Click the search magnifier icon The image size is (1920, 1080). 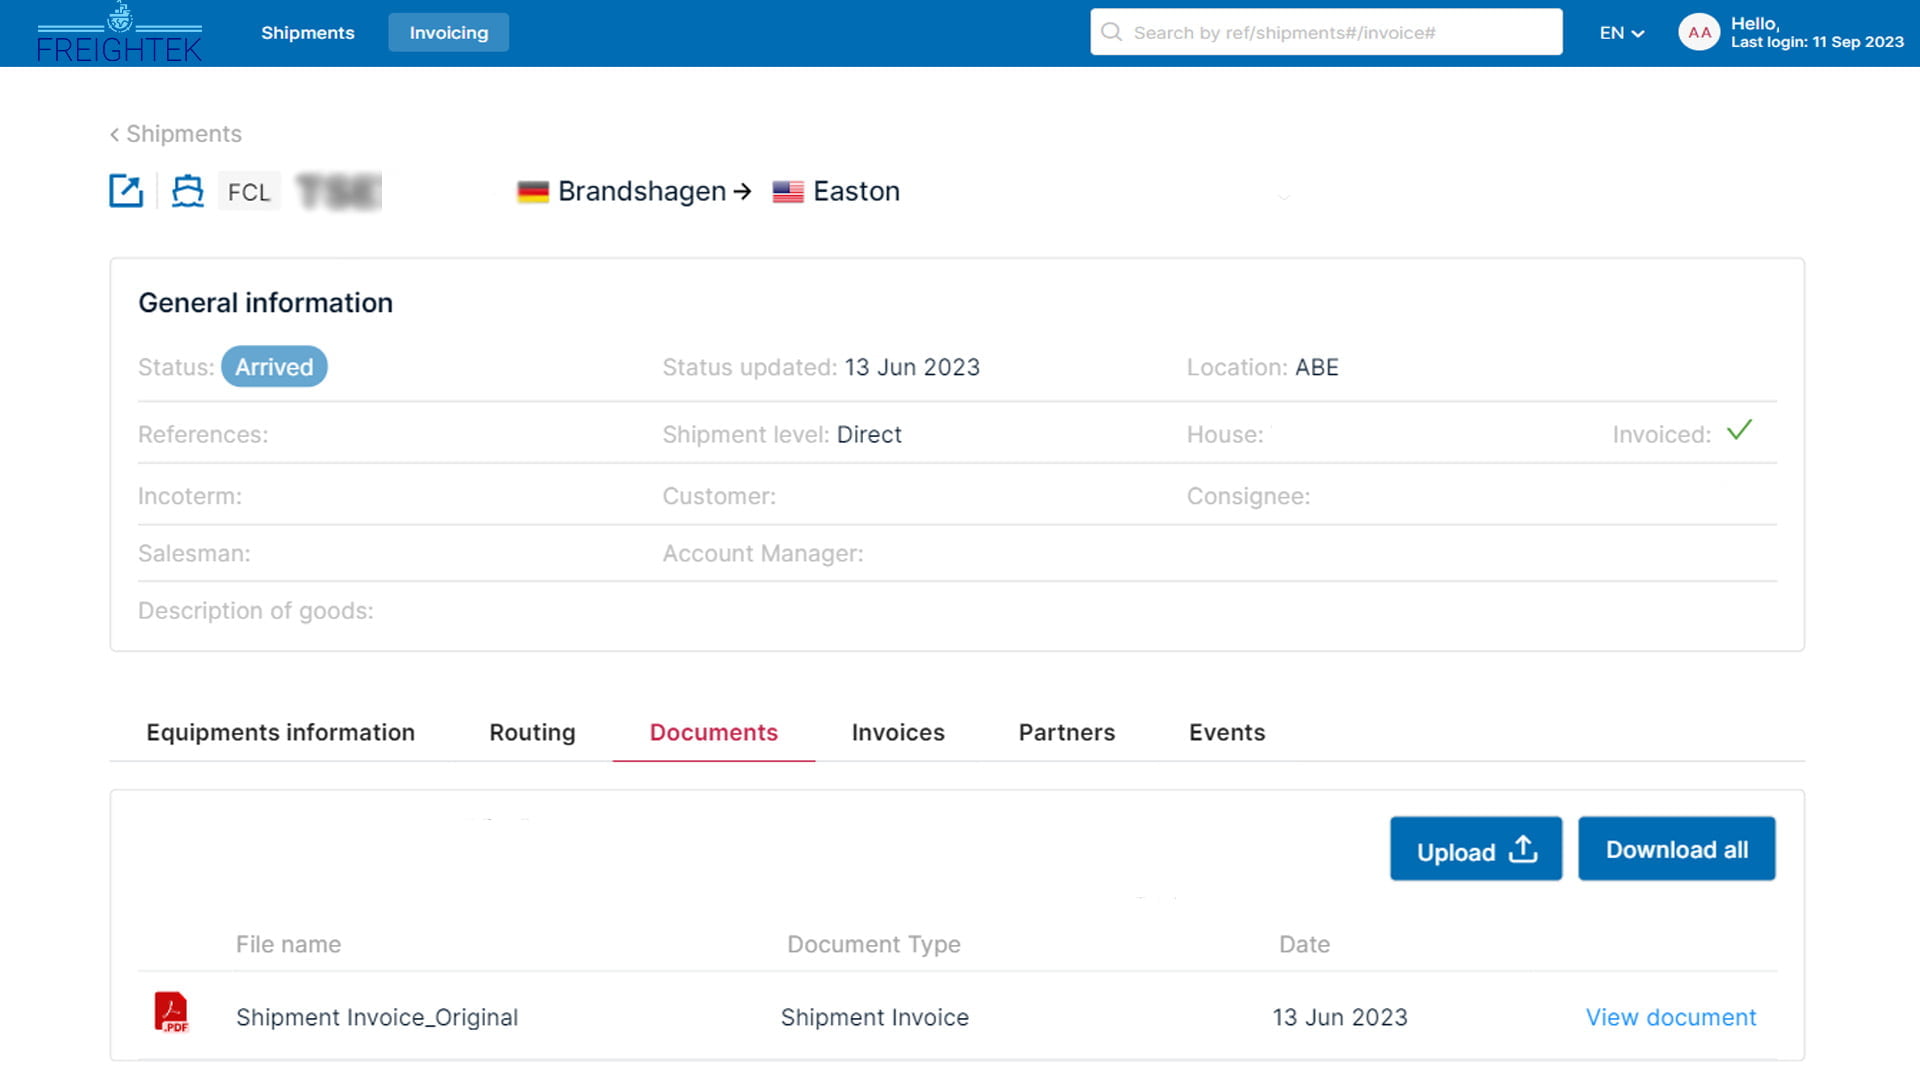point(1111,32)
